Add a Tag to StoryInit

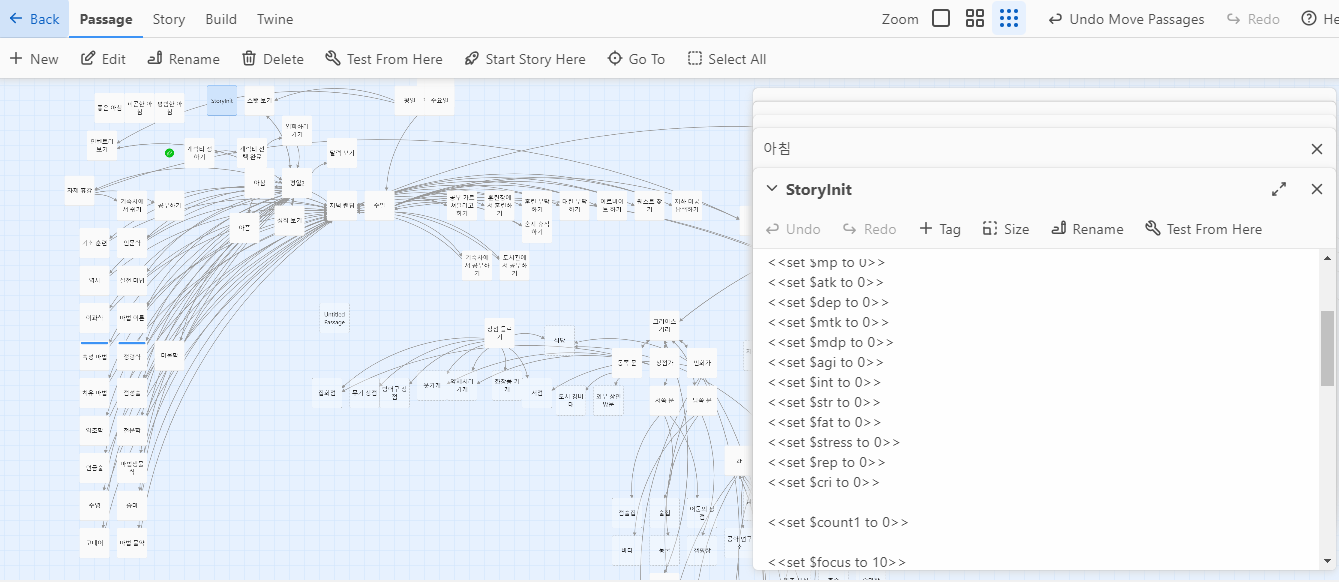(940, 229)
